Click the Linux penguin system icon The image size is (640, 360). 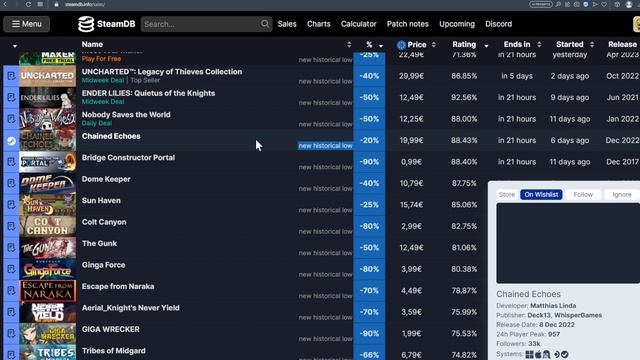click(547, 354)
